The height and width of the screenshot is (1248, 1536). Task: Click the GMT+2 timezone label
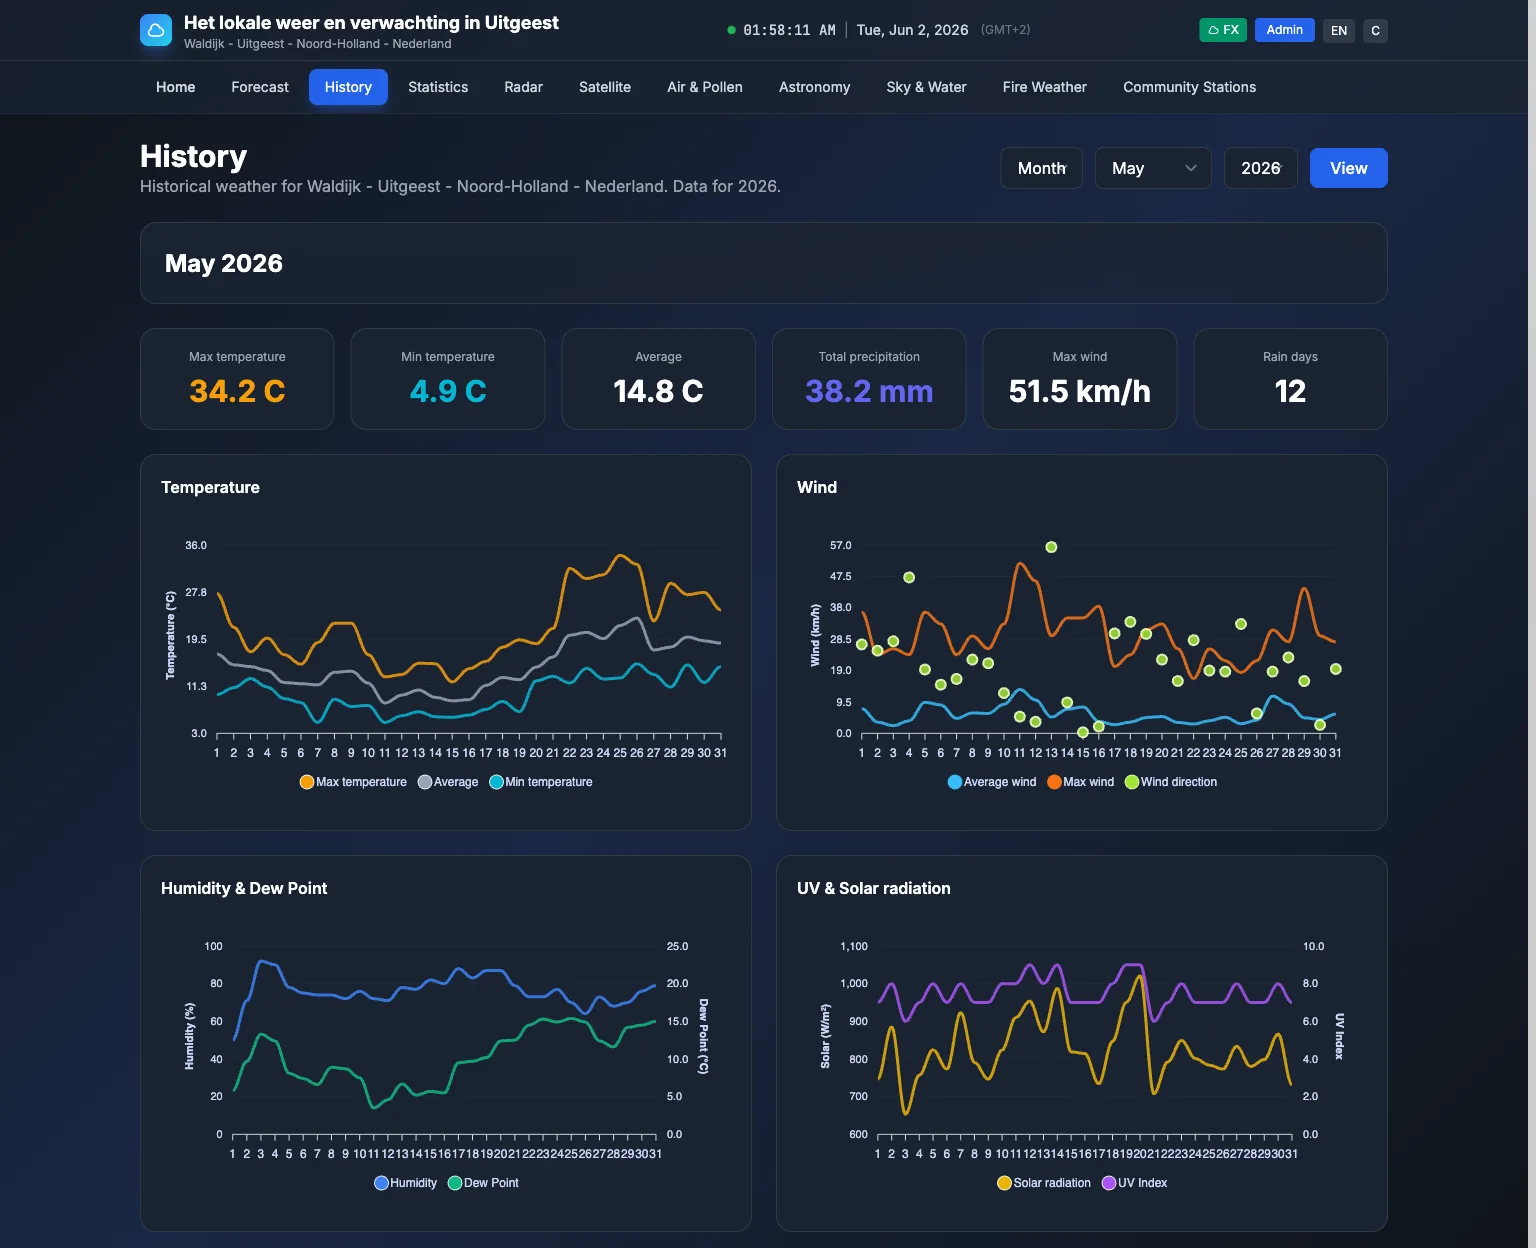click(1005, 30)
